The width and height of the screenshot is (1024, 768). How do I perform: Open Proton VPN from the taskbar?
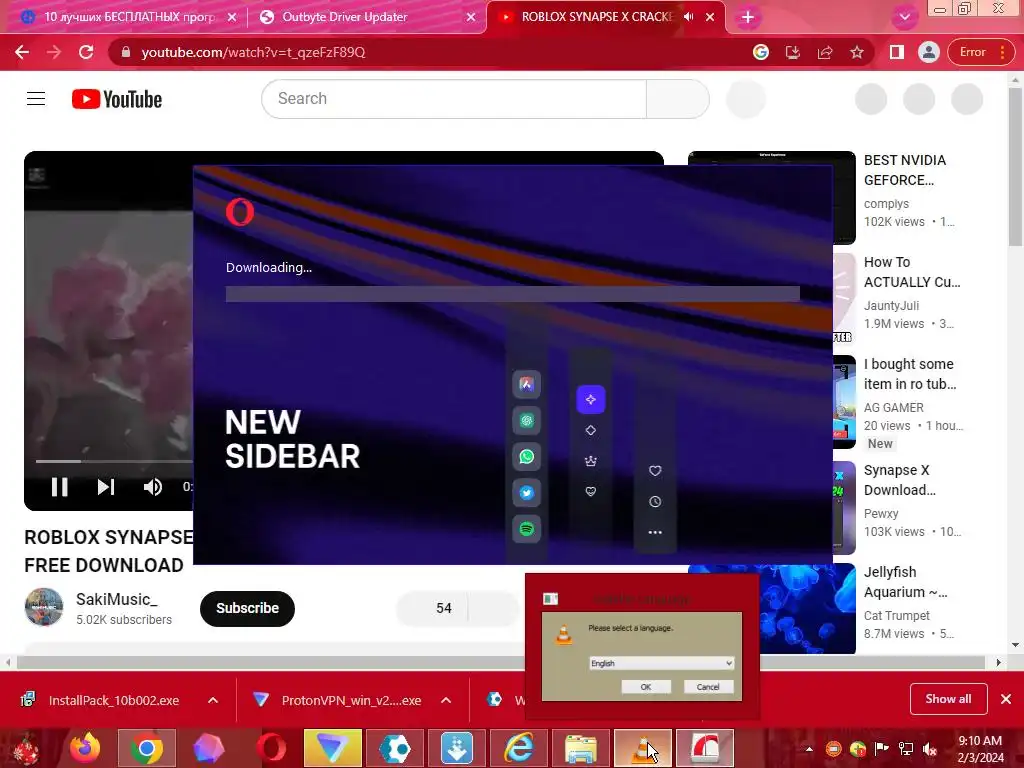(332, 748)
